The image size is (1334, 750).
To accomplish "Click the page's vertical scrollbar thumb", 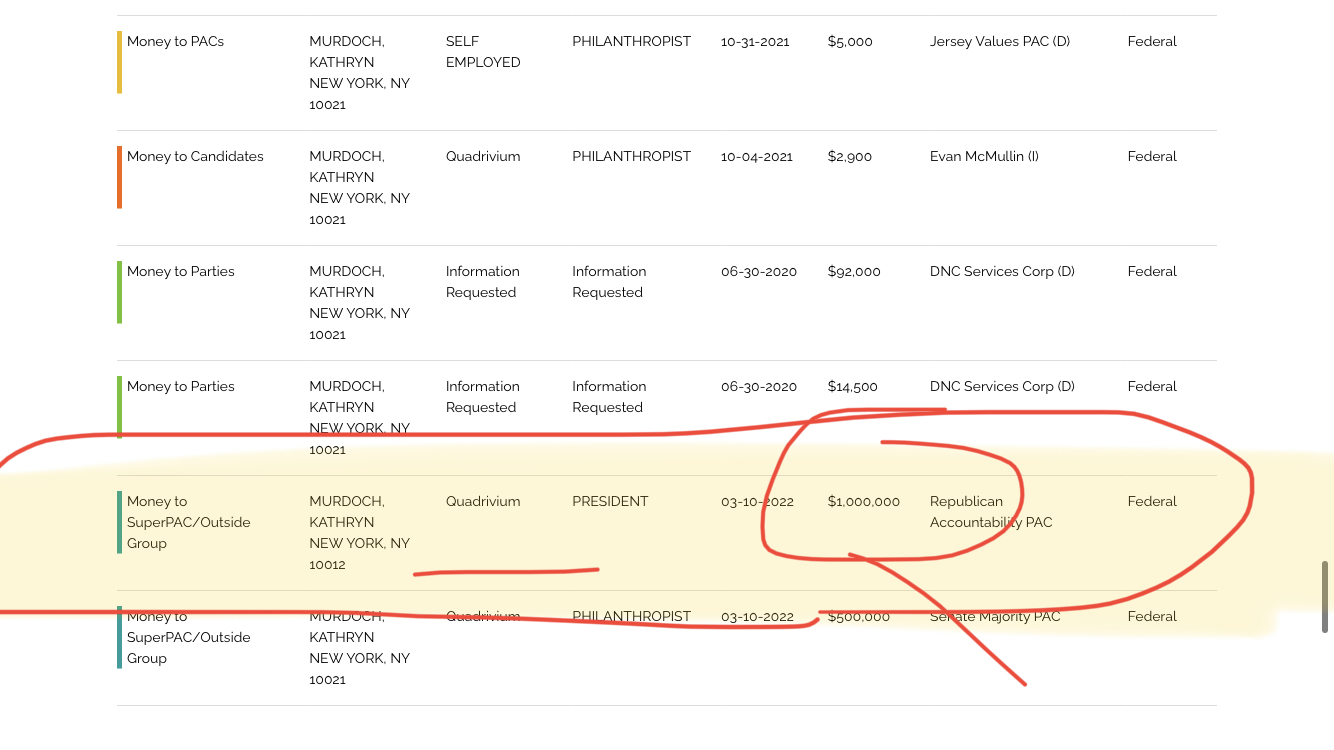I will point(1325,597).
